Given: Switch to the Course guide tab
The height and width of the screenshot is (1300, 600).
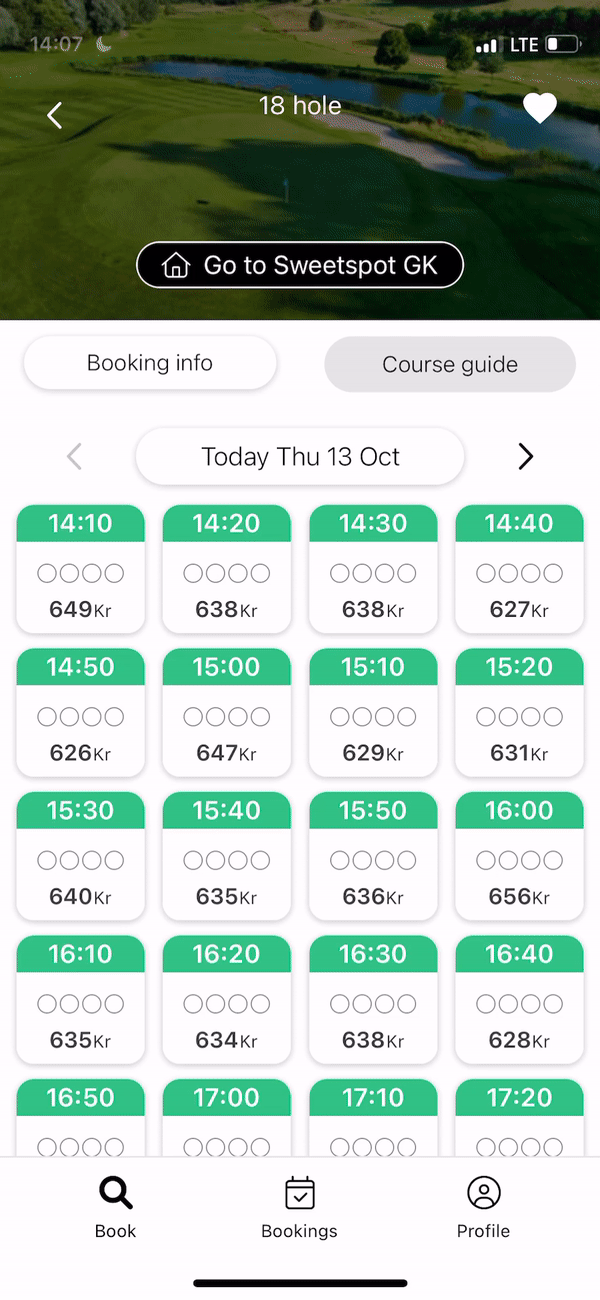Looking at the screenshot, I should coord(450,364).
